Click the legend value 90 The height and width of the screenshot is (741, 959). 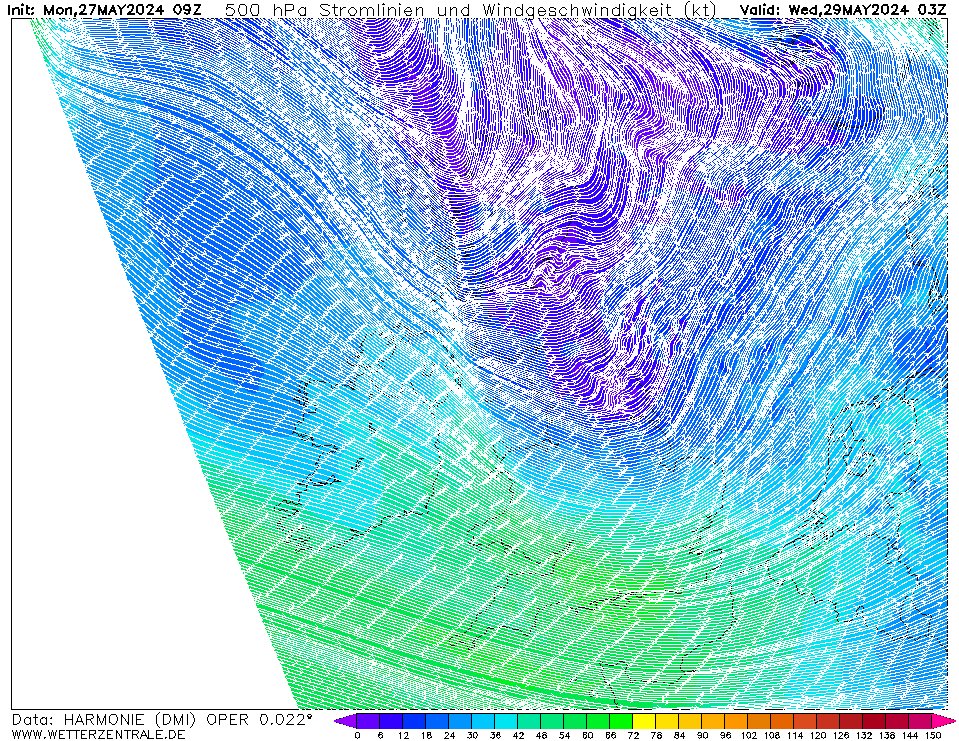(x=702, y=735)
